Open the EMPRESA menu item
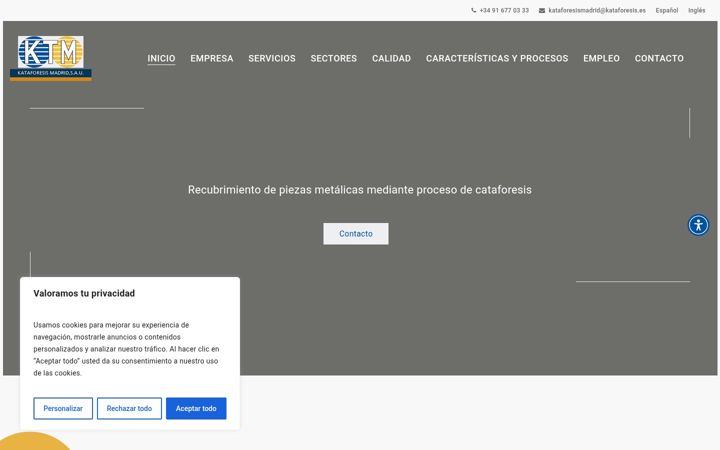Viewport: 720px width, 450px height. (212, 58)
